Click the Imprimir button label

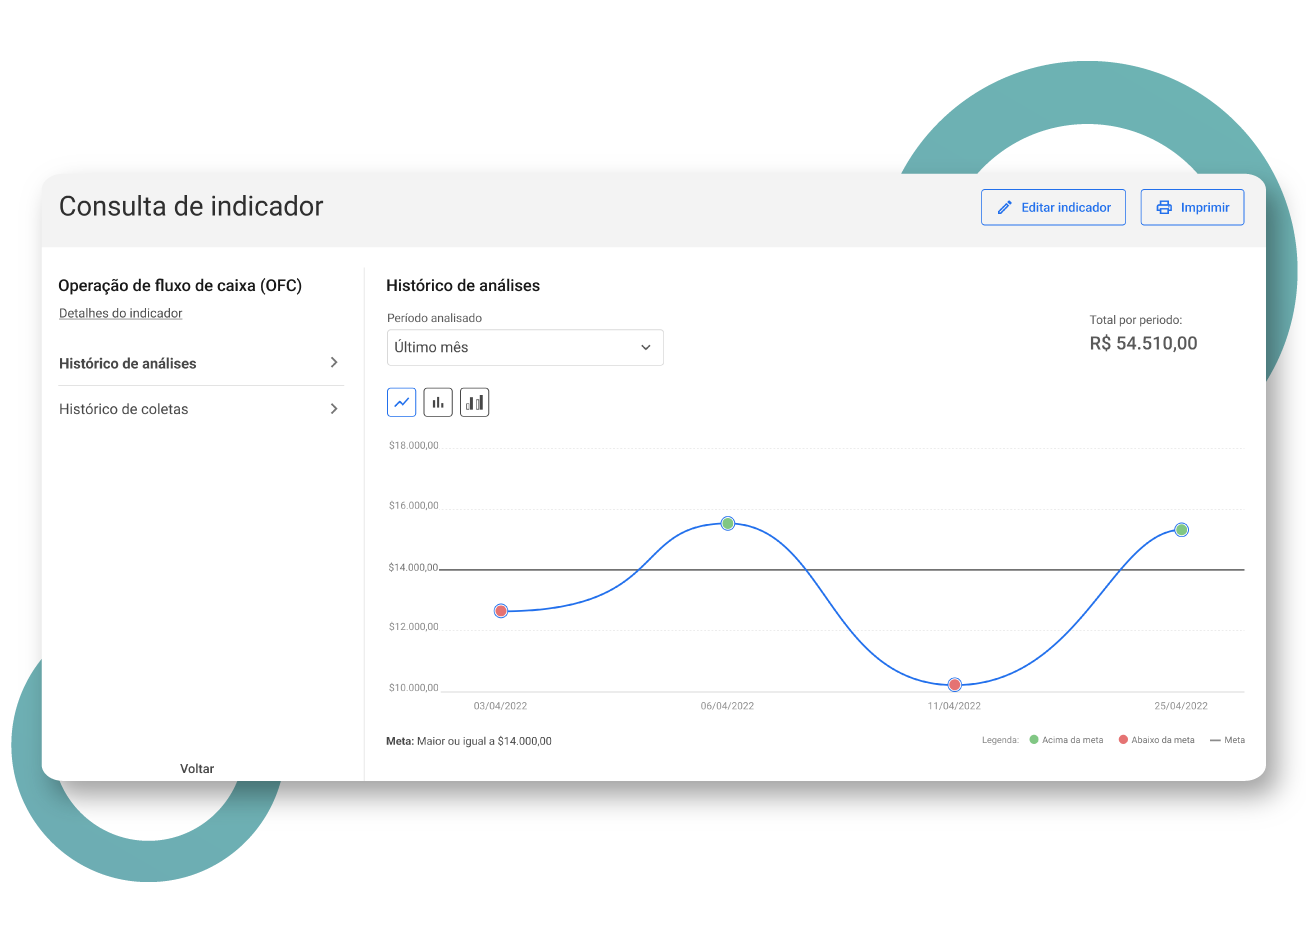[1205, 208]
